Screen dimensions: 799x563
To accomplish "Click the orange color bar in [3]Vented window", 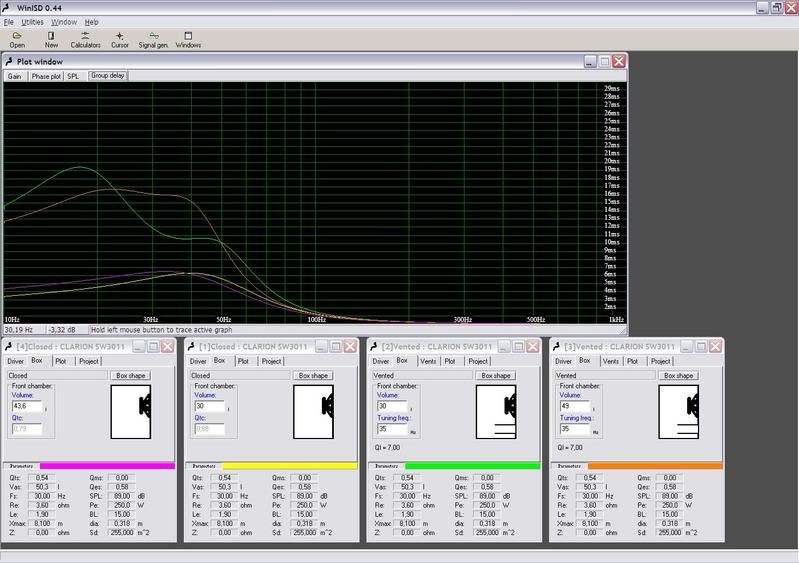I will click(x=655, y=466).
